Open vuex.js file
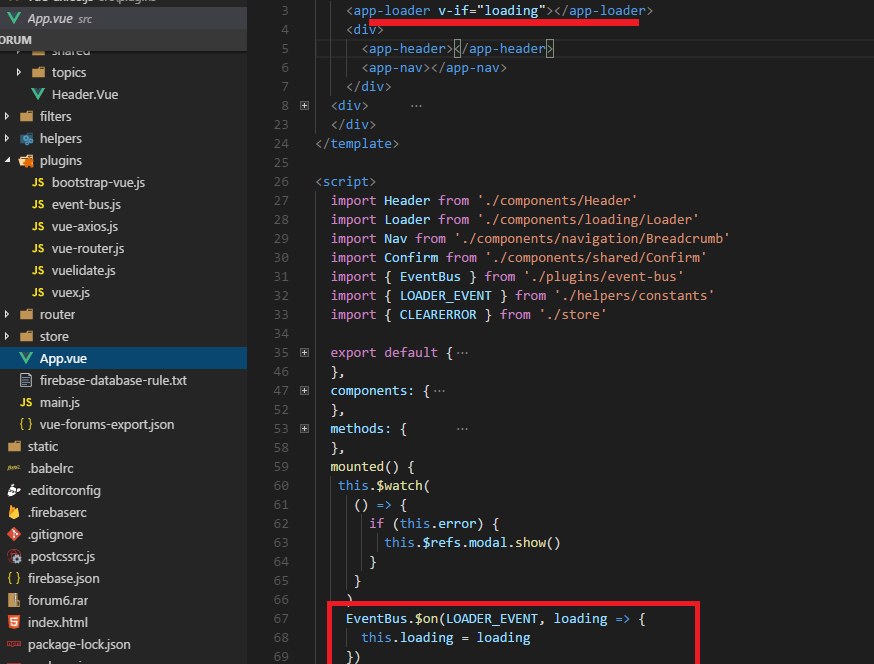This screenshot has height=664, width=874. (71, 293)
